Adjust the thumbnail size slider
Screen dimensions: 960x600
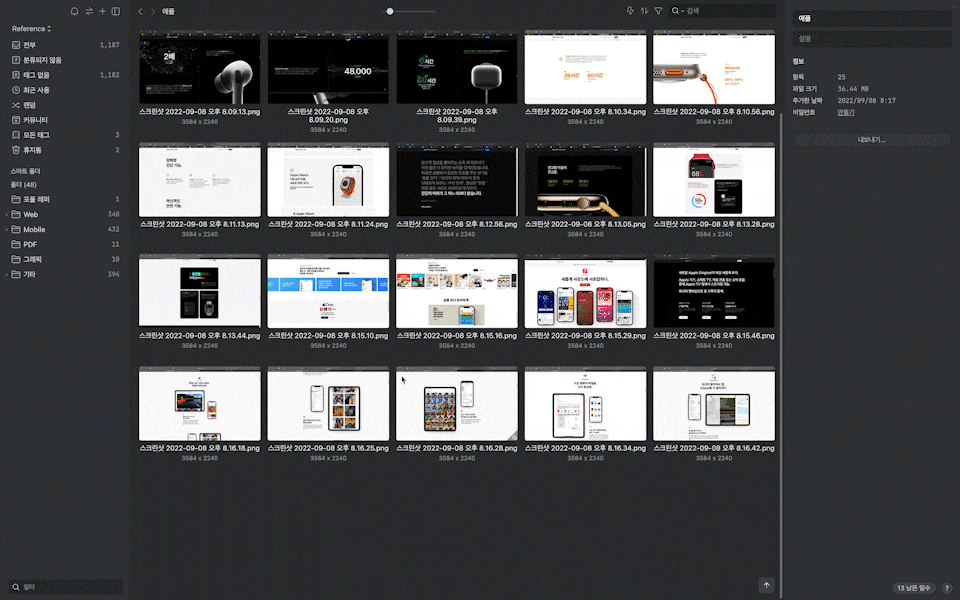(x=389, y=11)
